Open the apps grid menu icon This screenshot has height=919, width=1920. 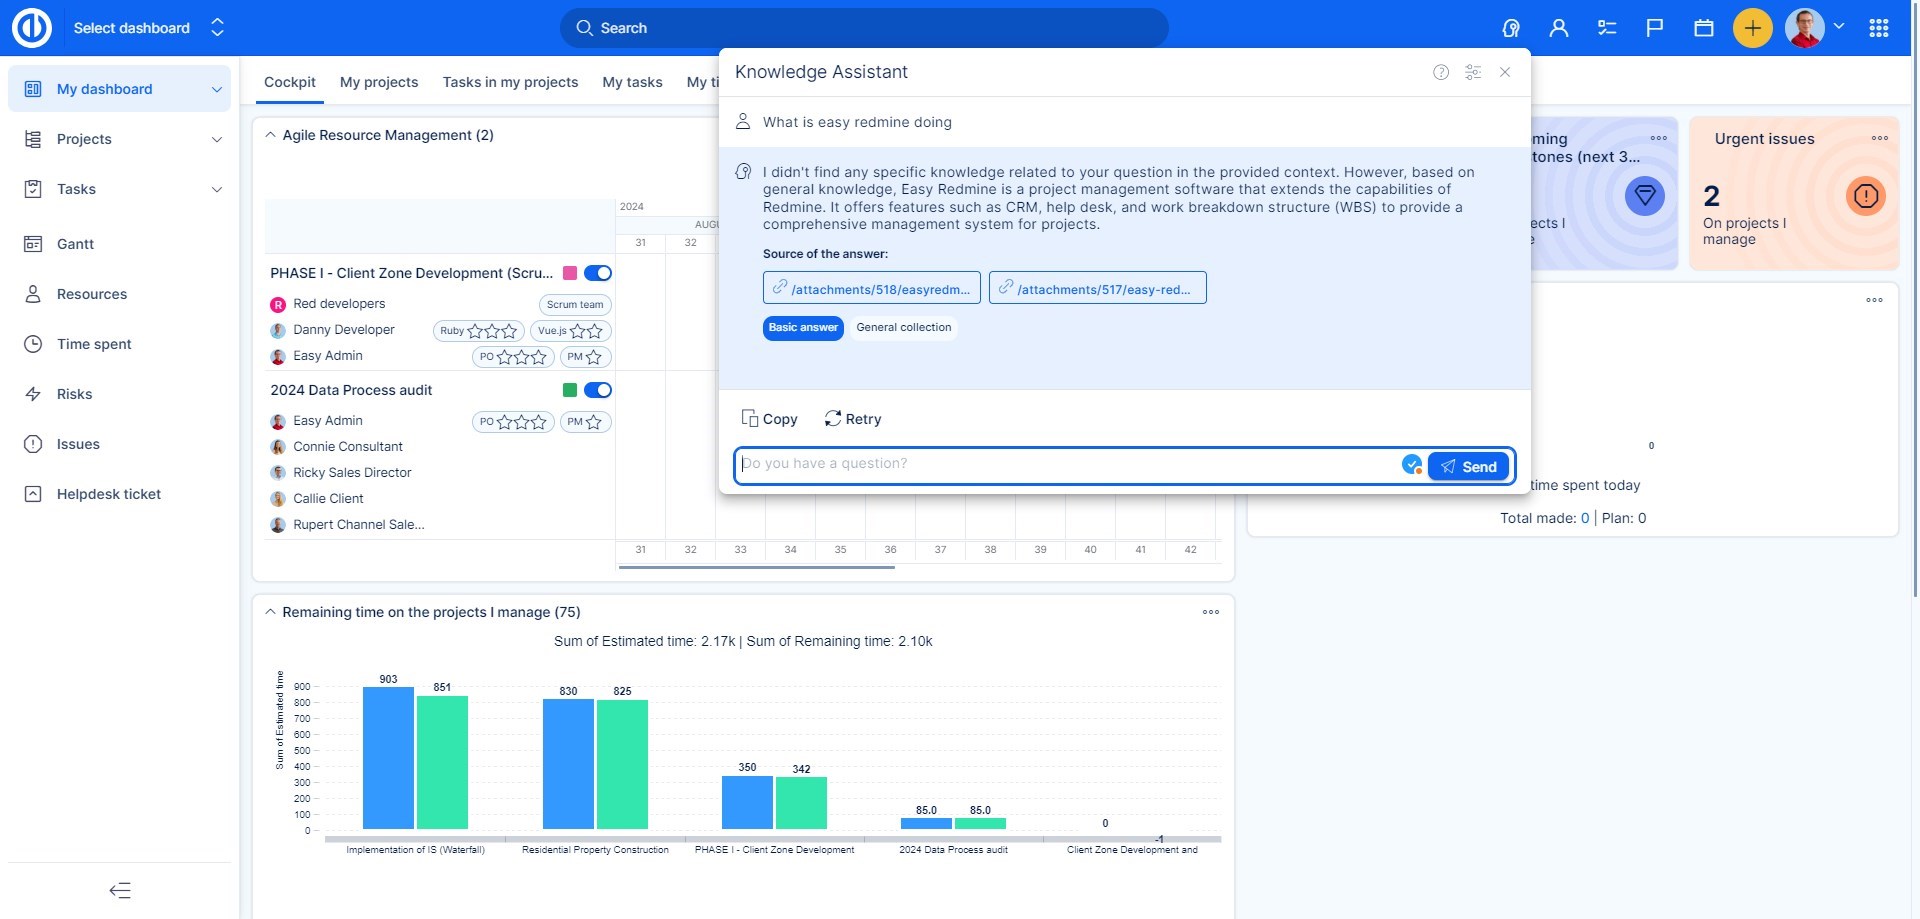tap(1879, 28)
